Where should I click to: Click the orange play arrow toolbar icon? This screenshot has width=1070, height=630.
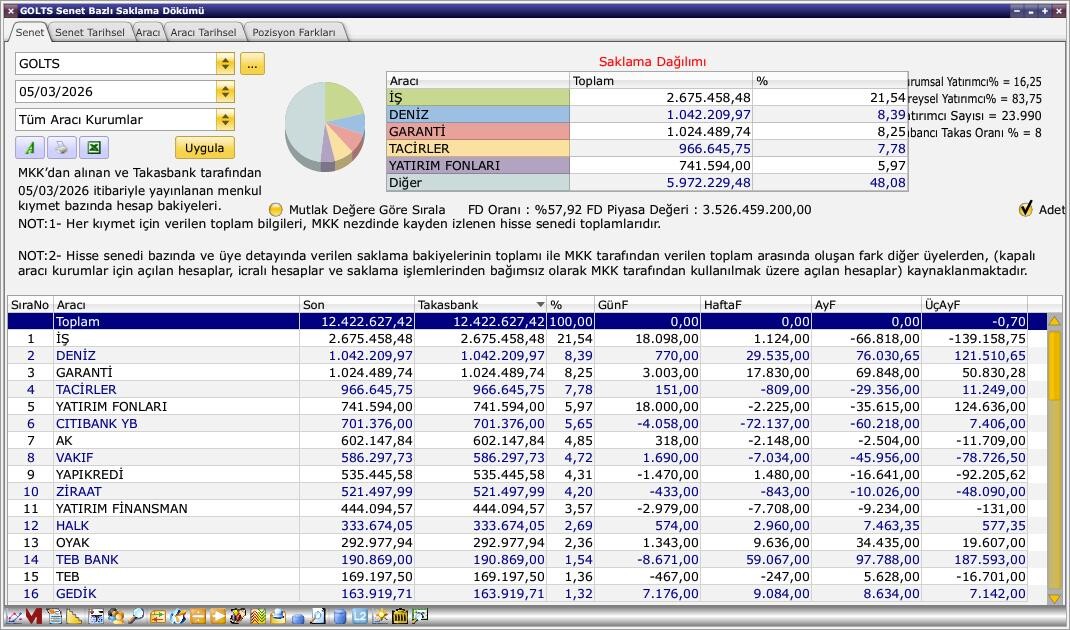(218, 617)
